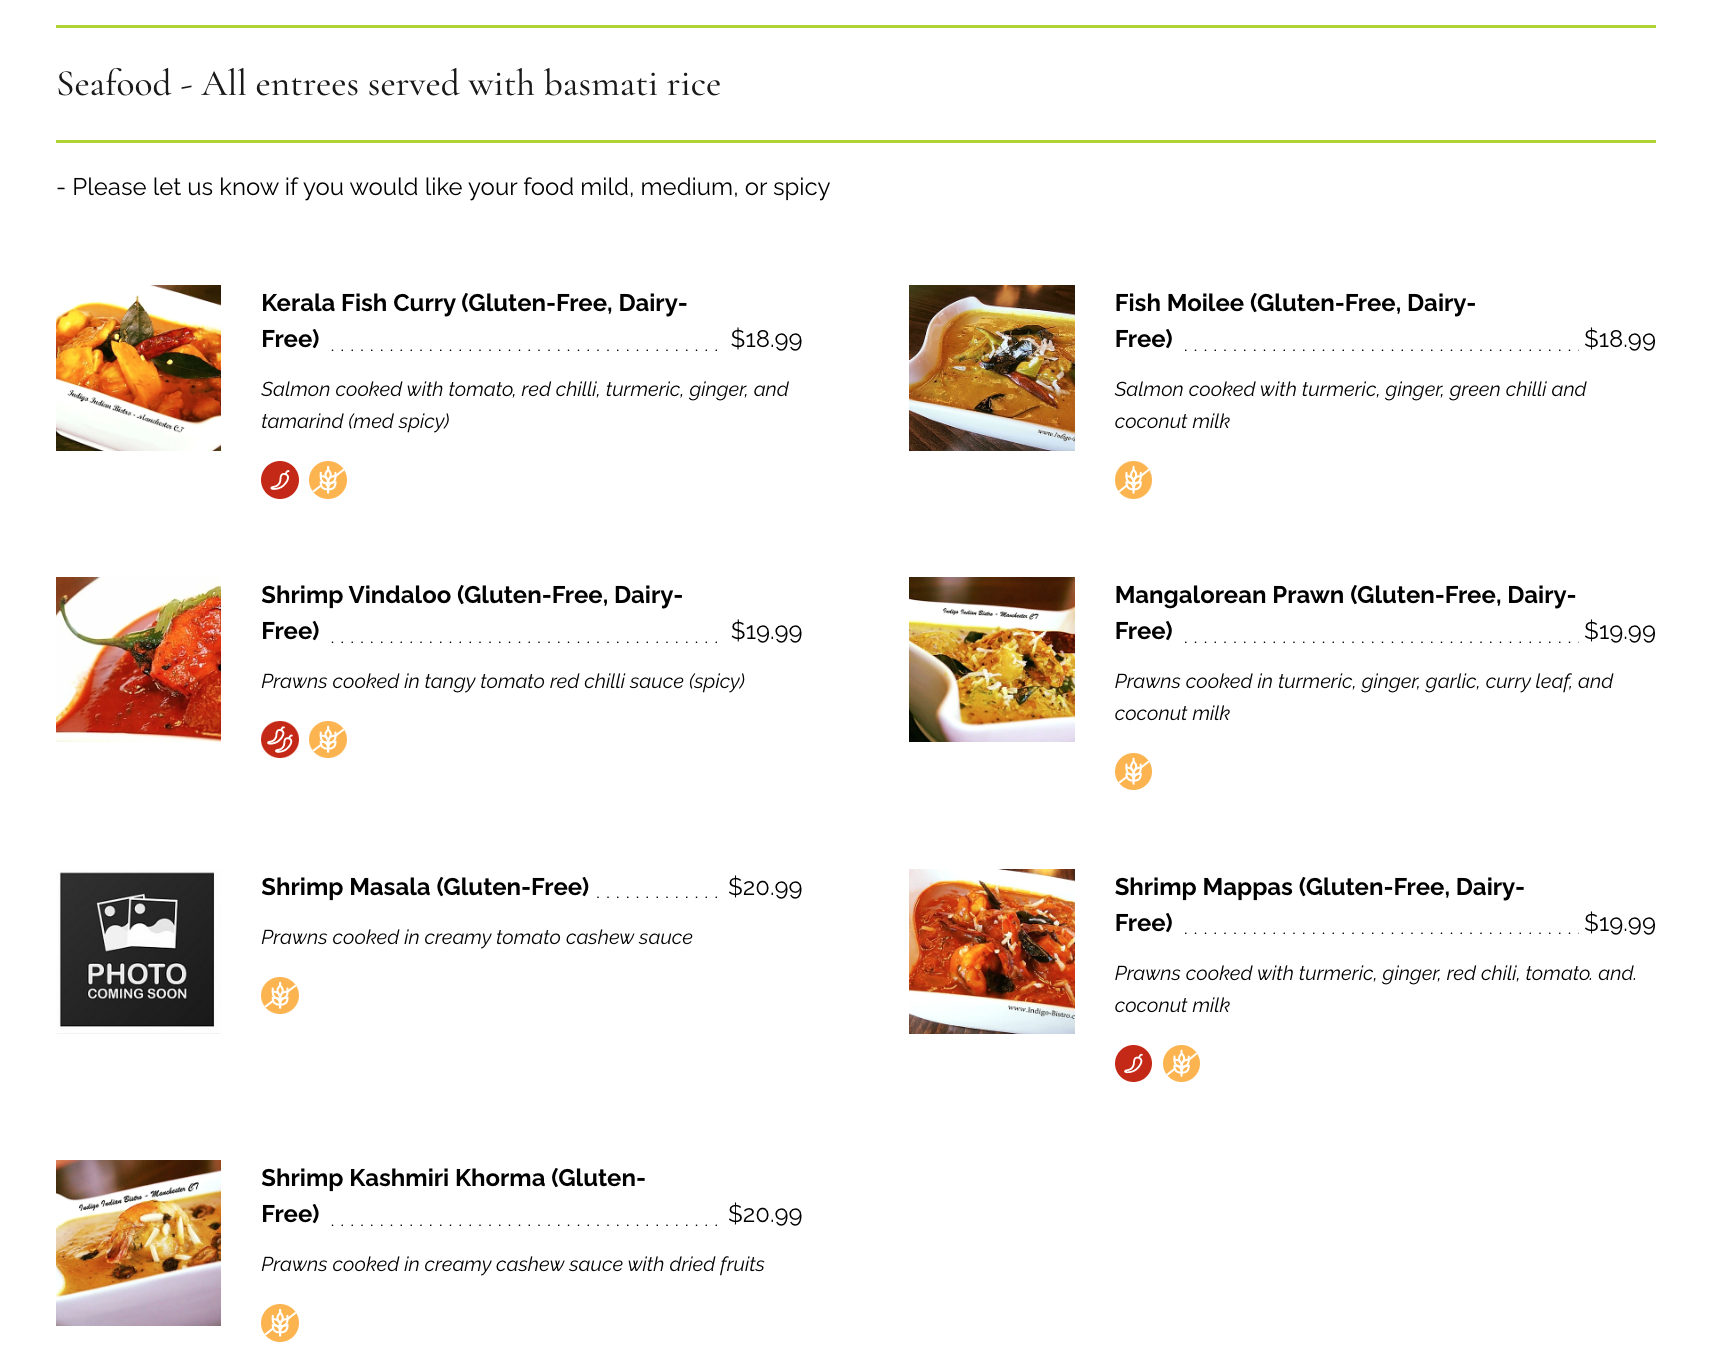
Task: Click the Kerala Fish Curry spicy chili icon
Action: (280, 480)
